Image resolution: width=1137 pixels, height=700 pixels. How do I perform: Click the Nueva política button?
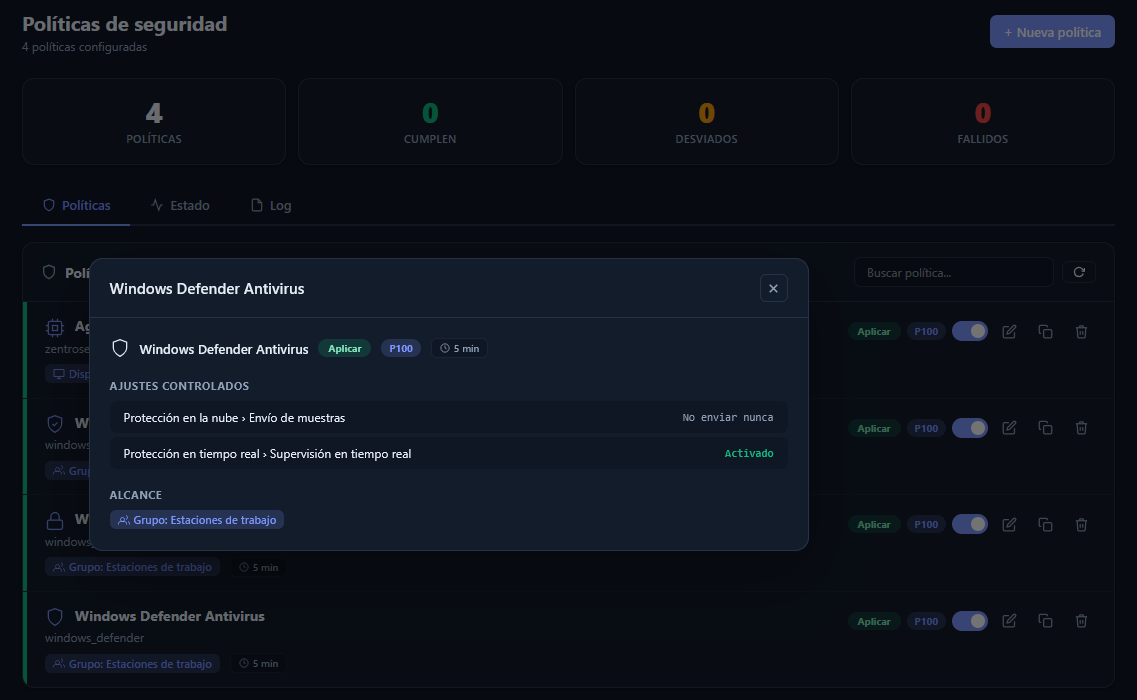pyautogui.click(x=1052, y=32)
